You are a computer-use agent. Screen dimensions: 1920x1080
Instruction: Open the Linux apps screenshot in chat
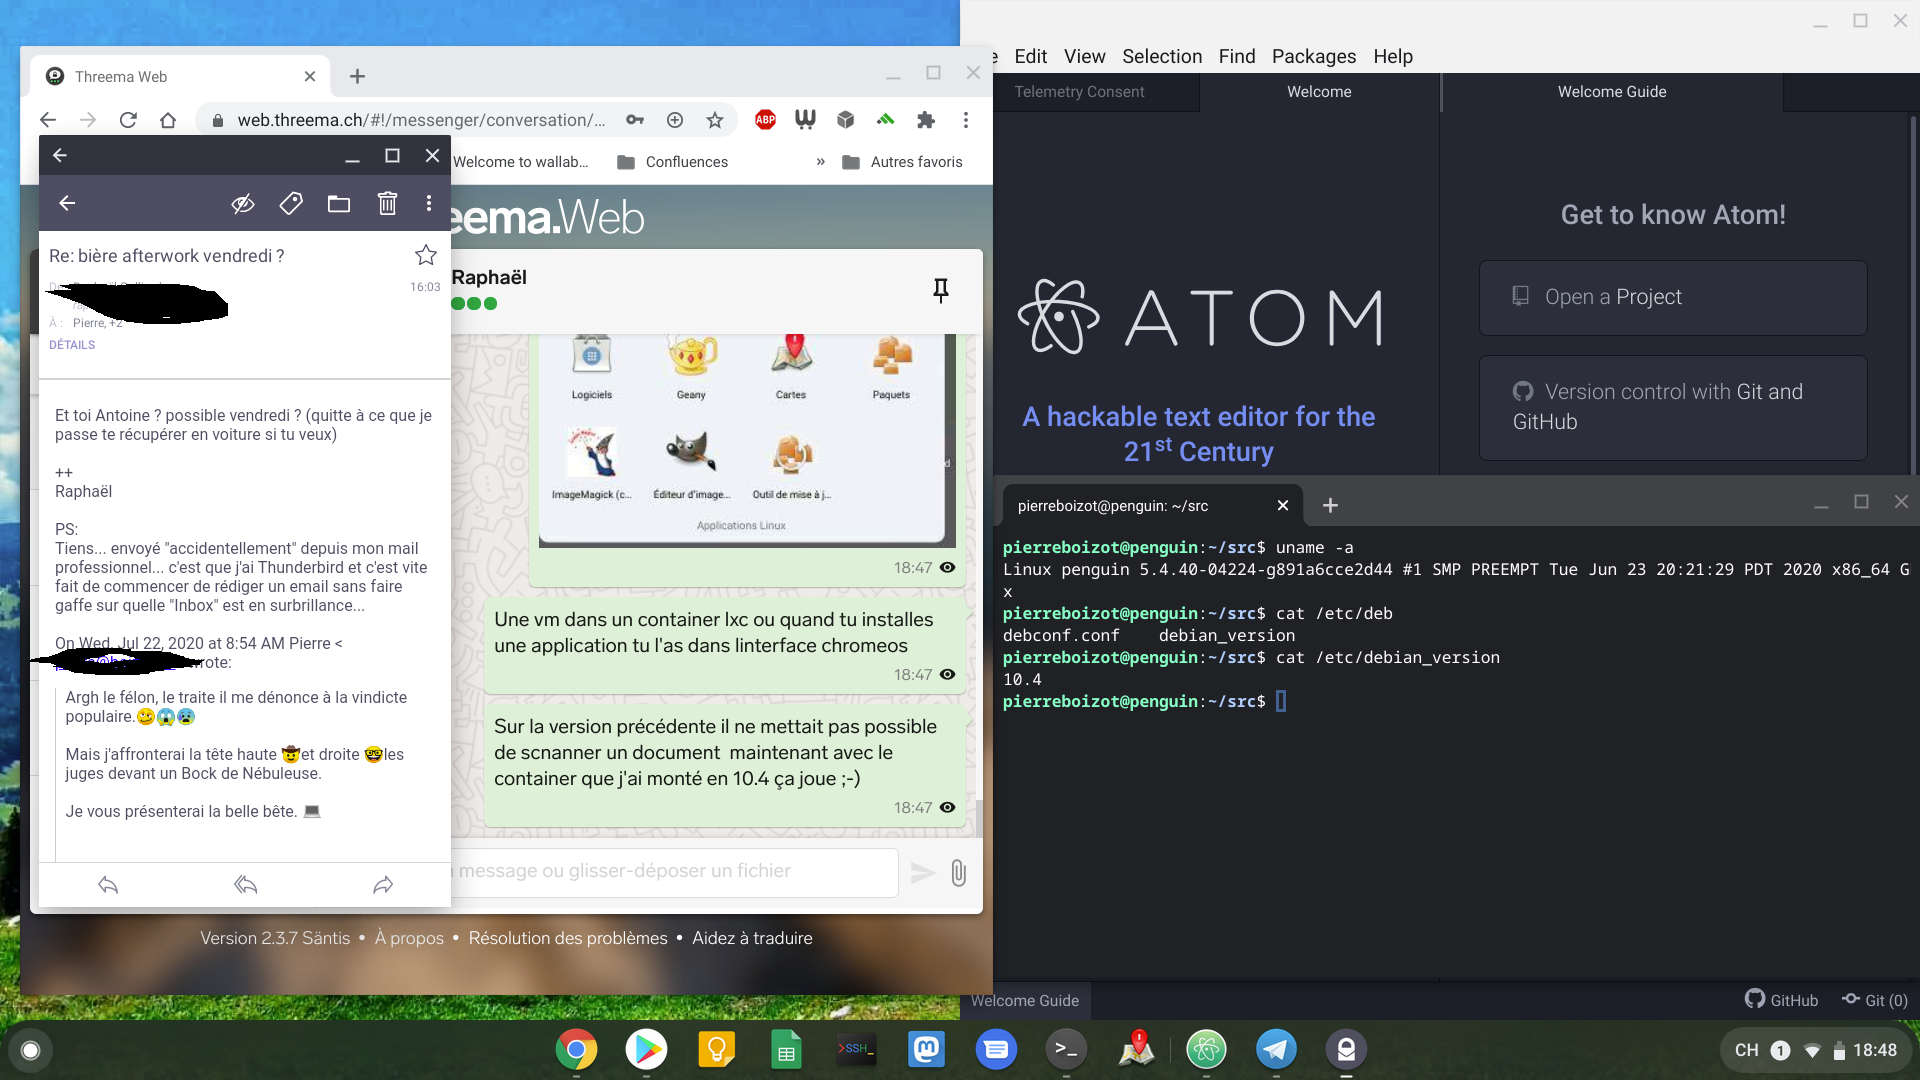[x=746, y=440]
